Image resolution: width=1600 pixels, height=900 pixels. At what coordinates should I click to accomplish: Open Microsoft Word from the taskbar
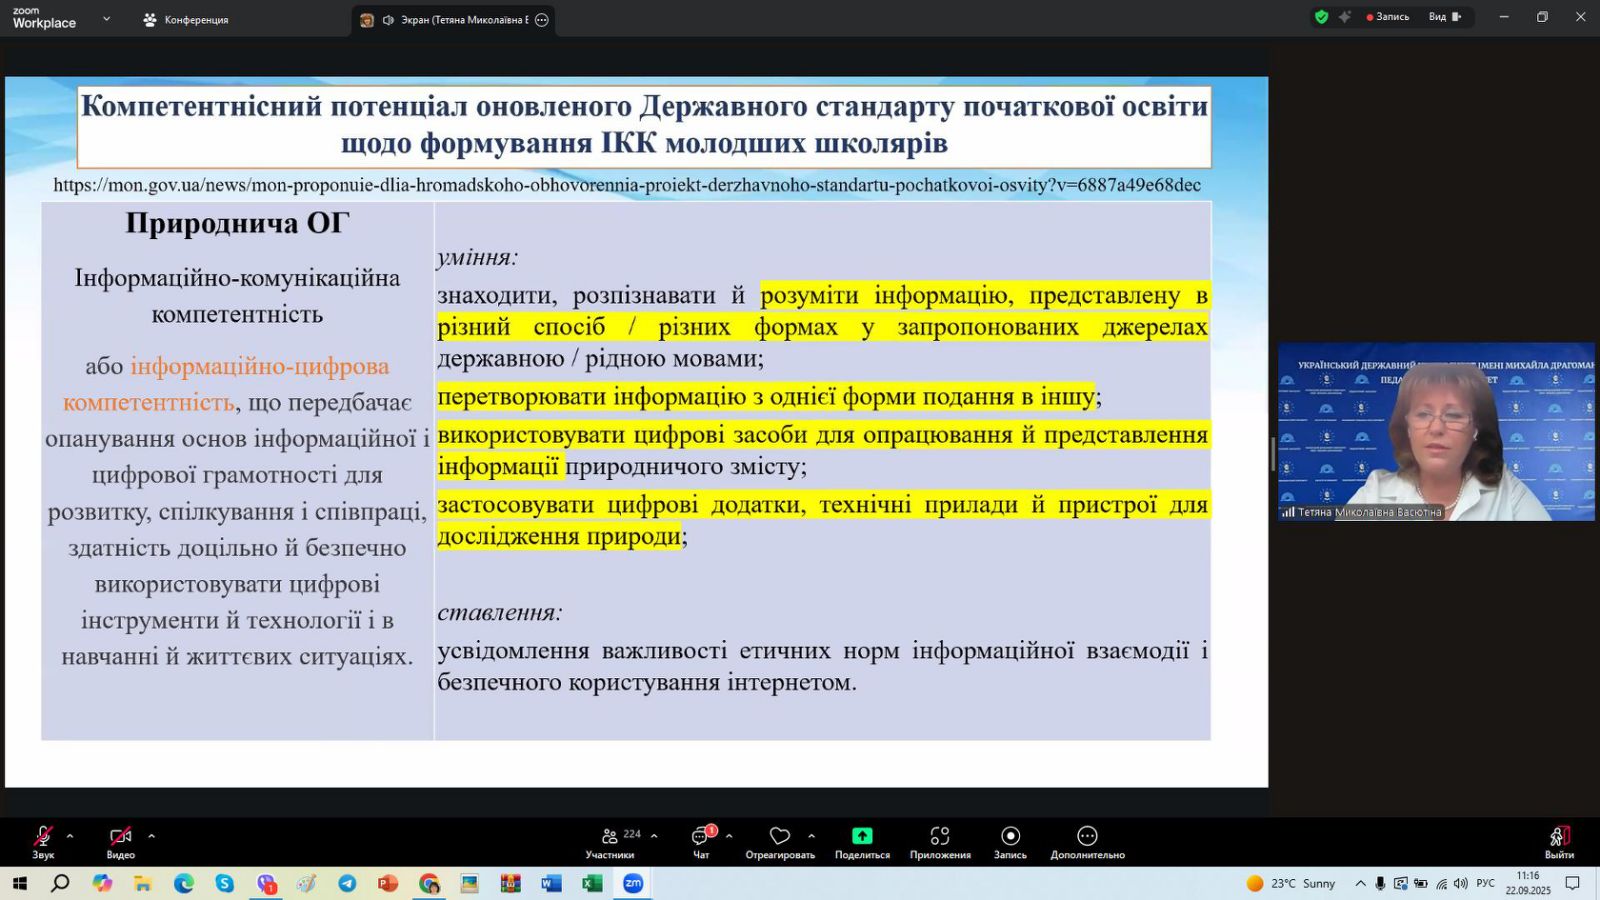[551, 883]
